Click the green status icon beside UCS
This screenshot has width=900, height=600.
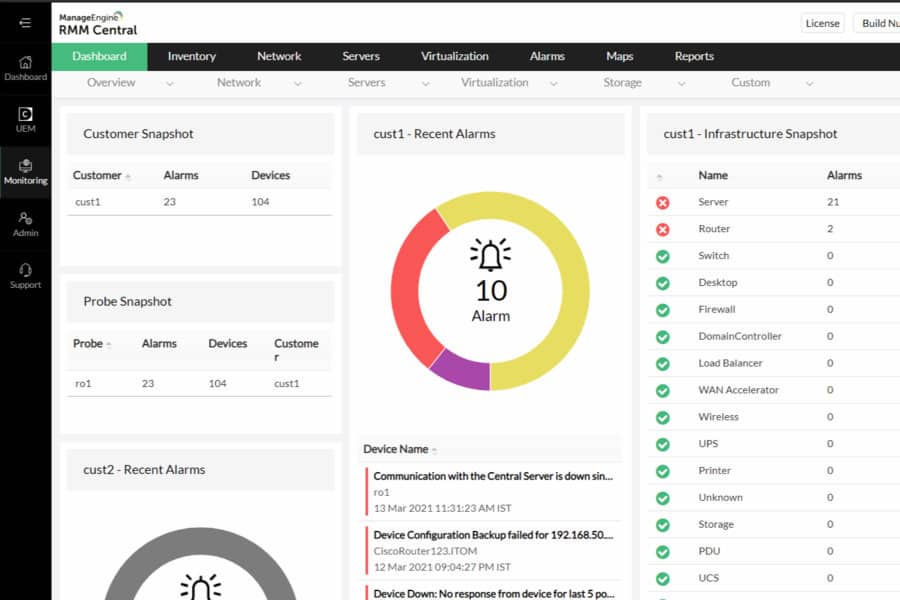click(662, 579)
